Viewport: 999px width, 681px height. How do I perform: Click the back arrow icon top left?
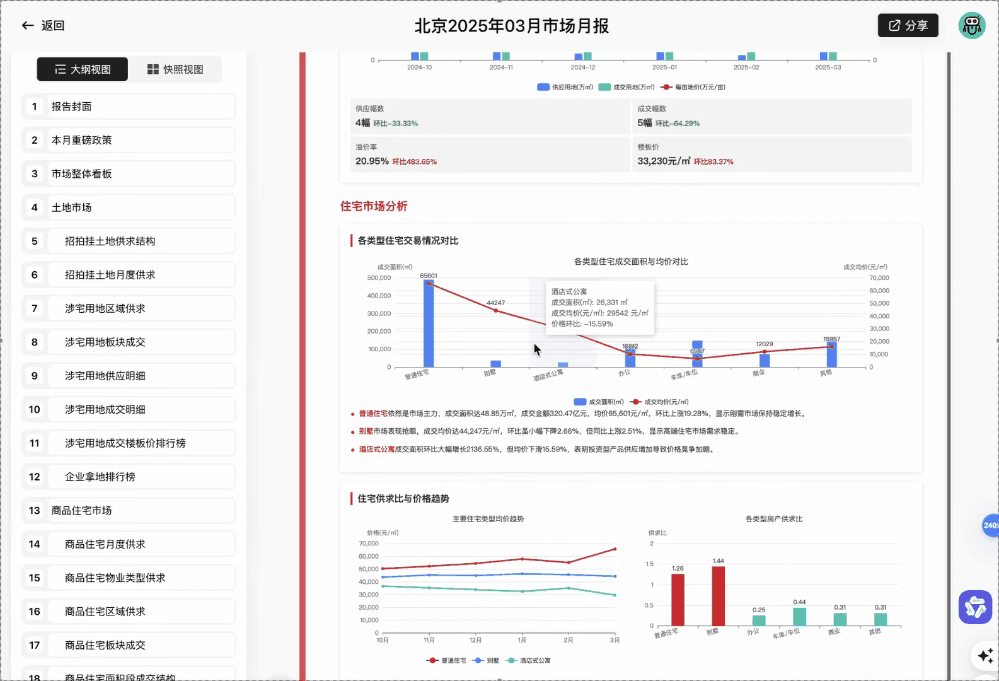click(26, 25)
